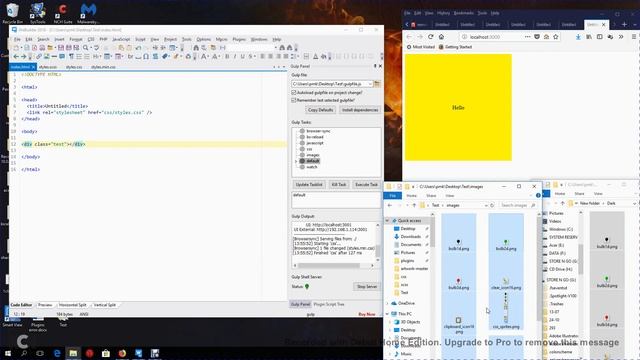Image resolution: width=640 pixels, height=360 pixels.
Task: Expand the default gulp task
Action: click(296, 161)
